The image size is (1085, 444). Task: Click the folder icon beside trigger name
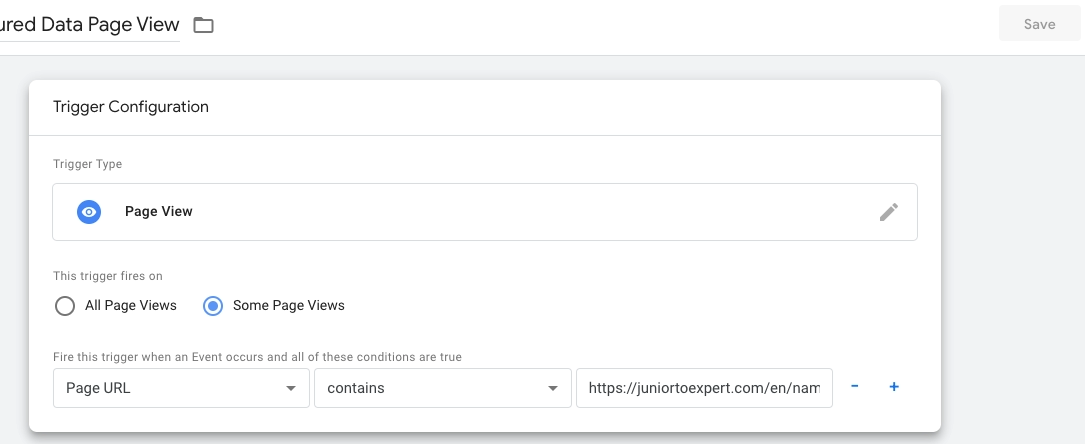click(204, 25)
